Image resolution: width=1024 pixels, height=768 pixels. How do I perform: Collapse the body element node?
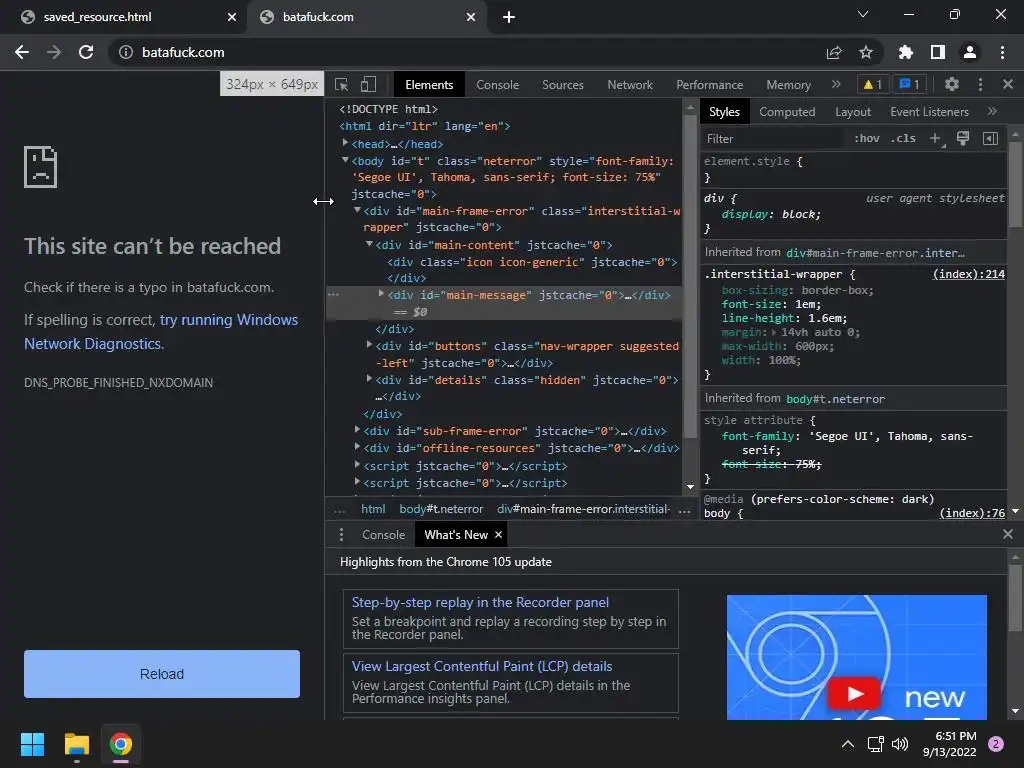(345, 159)
